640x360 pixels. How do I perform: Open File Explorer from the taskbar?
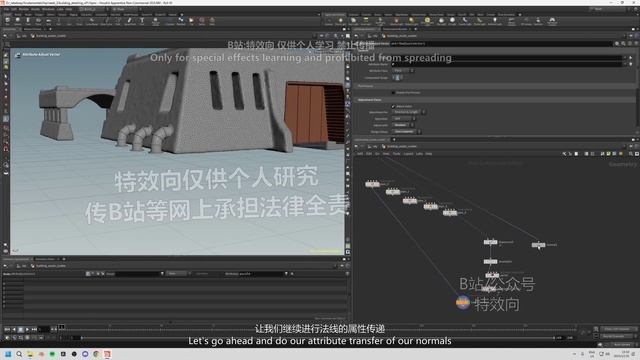click(x=30, y=354)
